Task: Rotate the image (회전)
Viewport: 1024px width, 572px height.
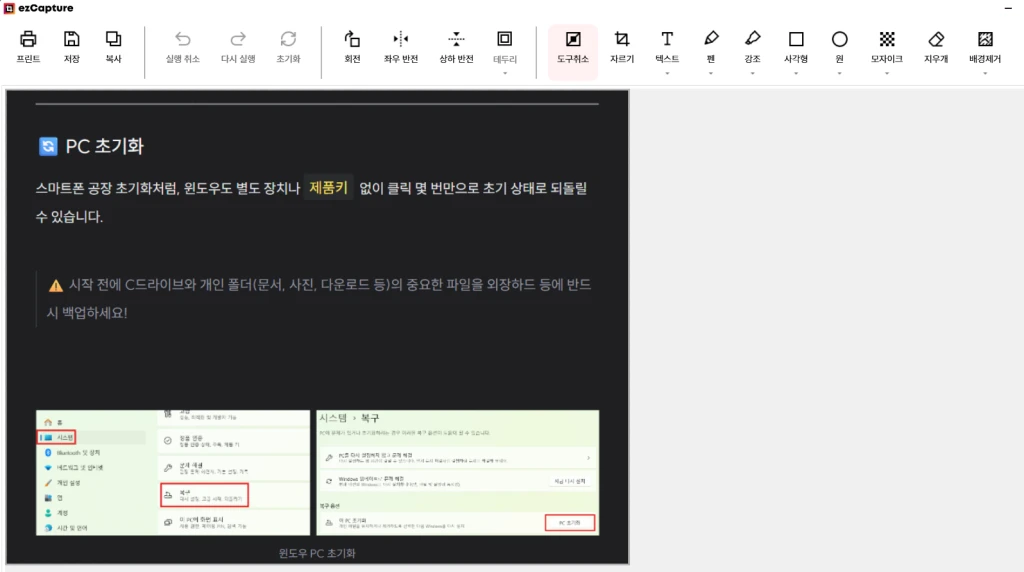Action: (x=352, y=47)
